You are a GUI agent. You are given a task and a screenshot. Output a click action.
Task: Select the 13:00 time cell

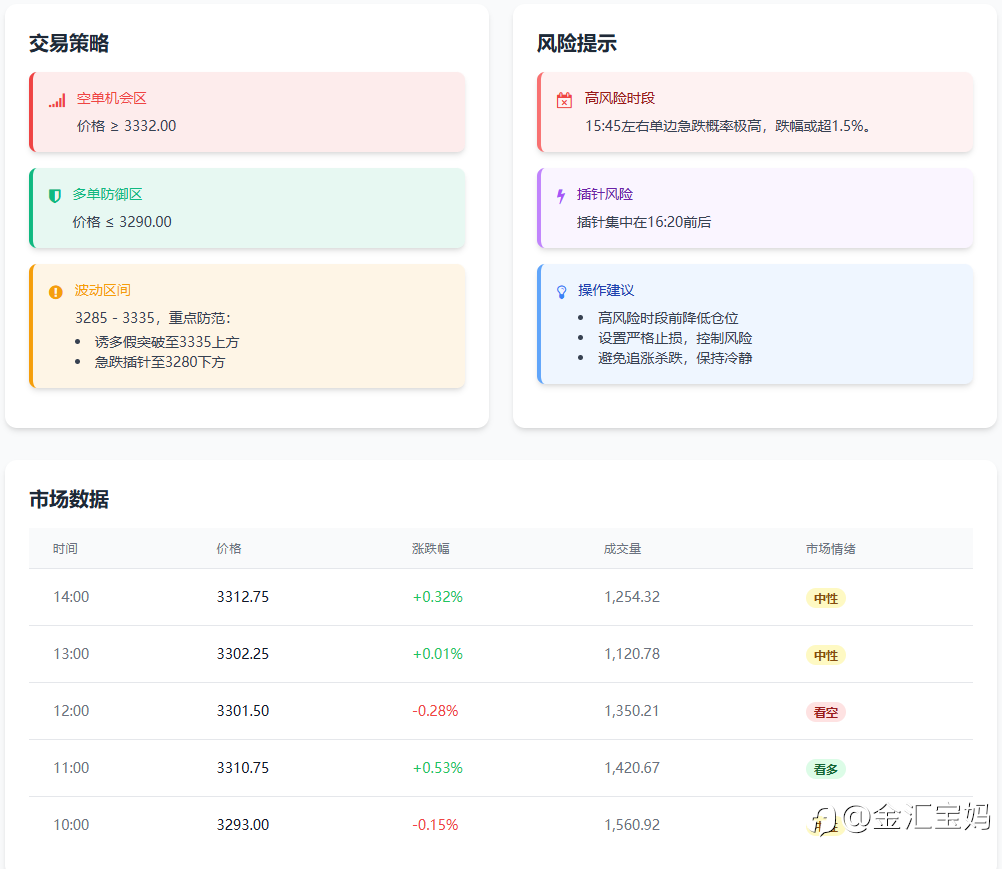pos(71,654)
